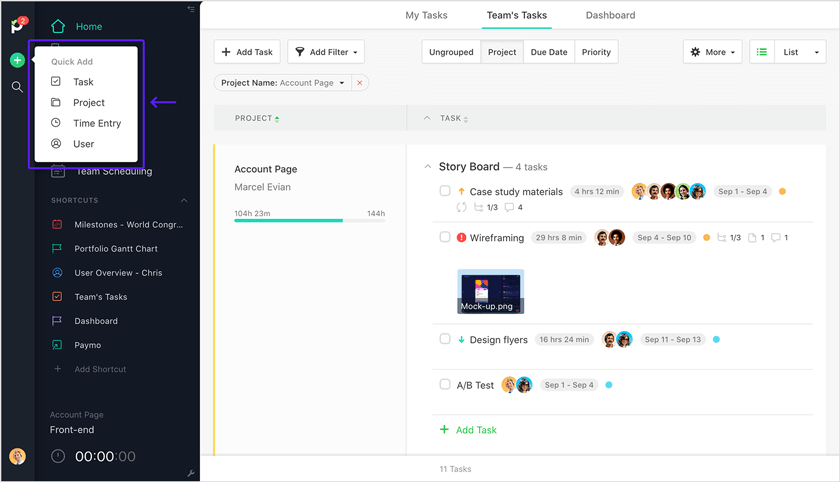Click the green low priority arrow on Design flyers

[461, 340]
